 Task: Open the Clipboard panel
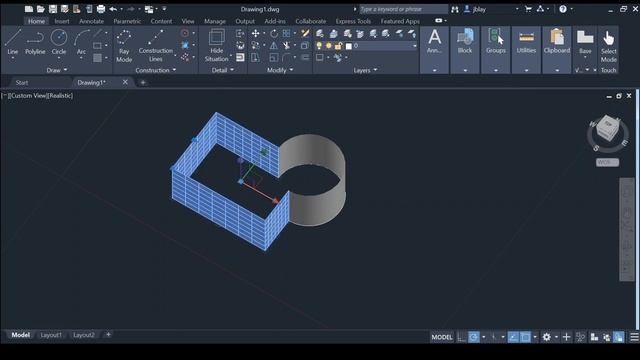pos(557,49)
